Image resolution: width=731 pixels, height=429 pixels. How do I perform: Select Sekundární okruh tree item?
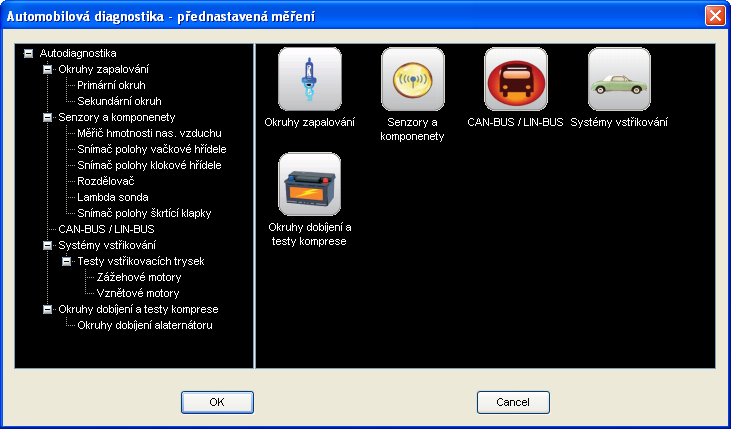point(119,101)
